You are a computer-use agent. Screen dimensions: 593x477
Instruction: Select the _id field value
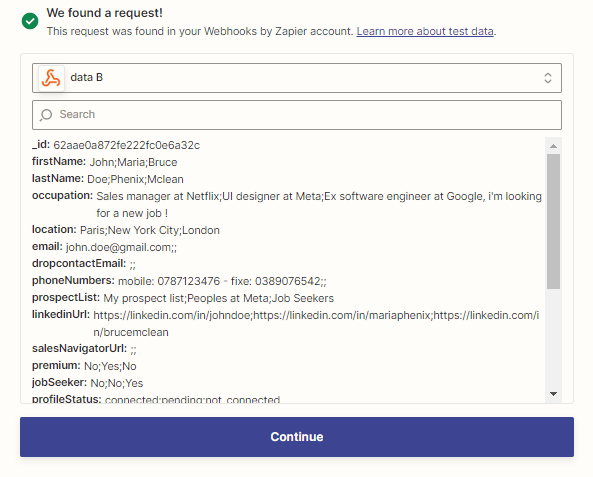tap(127, 145)
